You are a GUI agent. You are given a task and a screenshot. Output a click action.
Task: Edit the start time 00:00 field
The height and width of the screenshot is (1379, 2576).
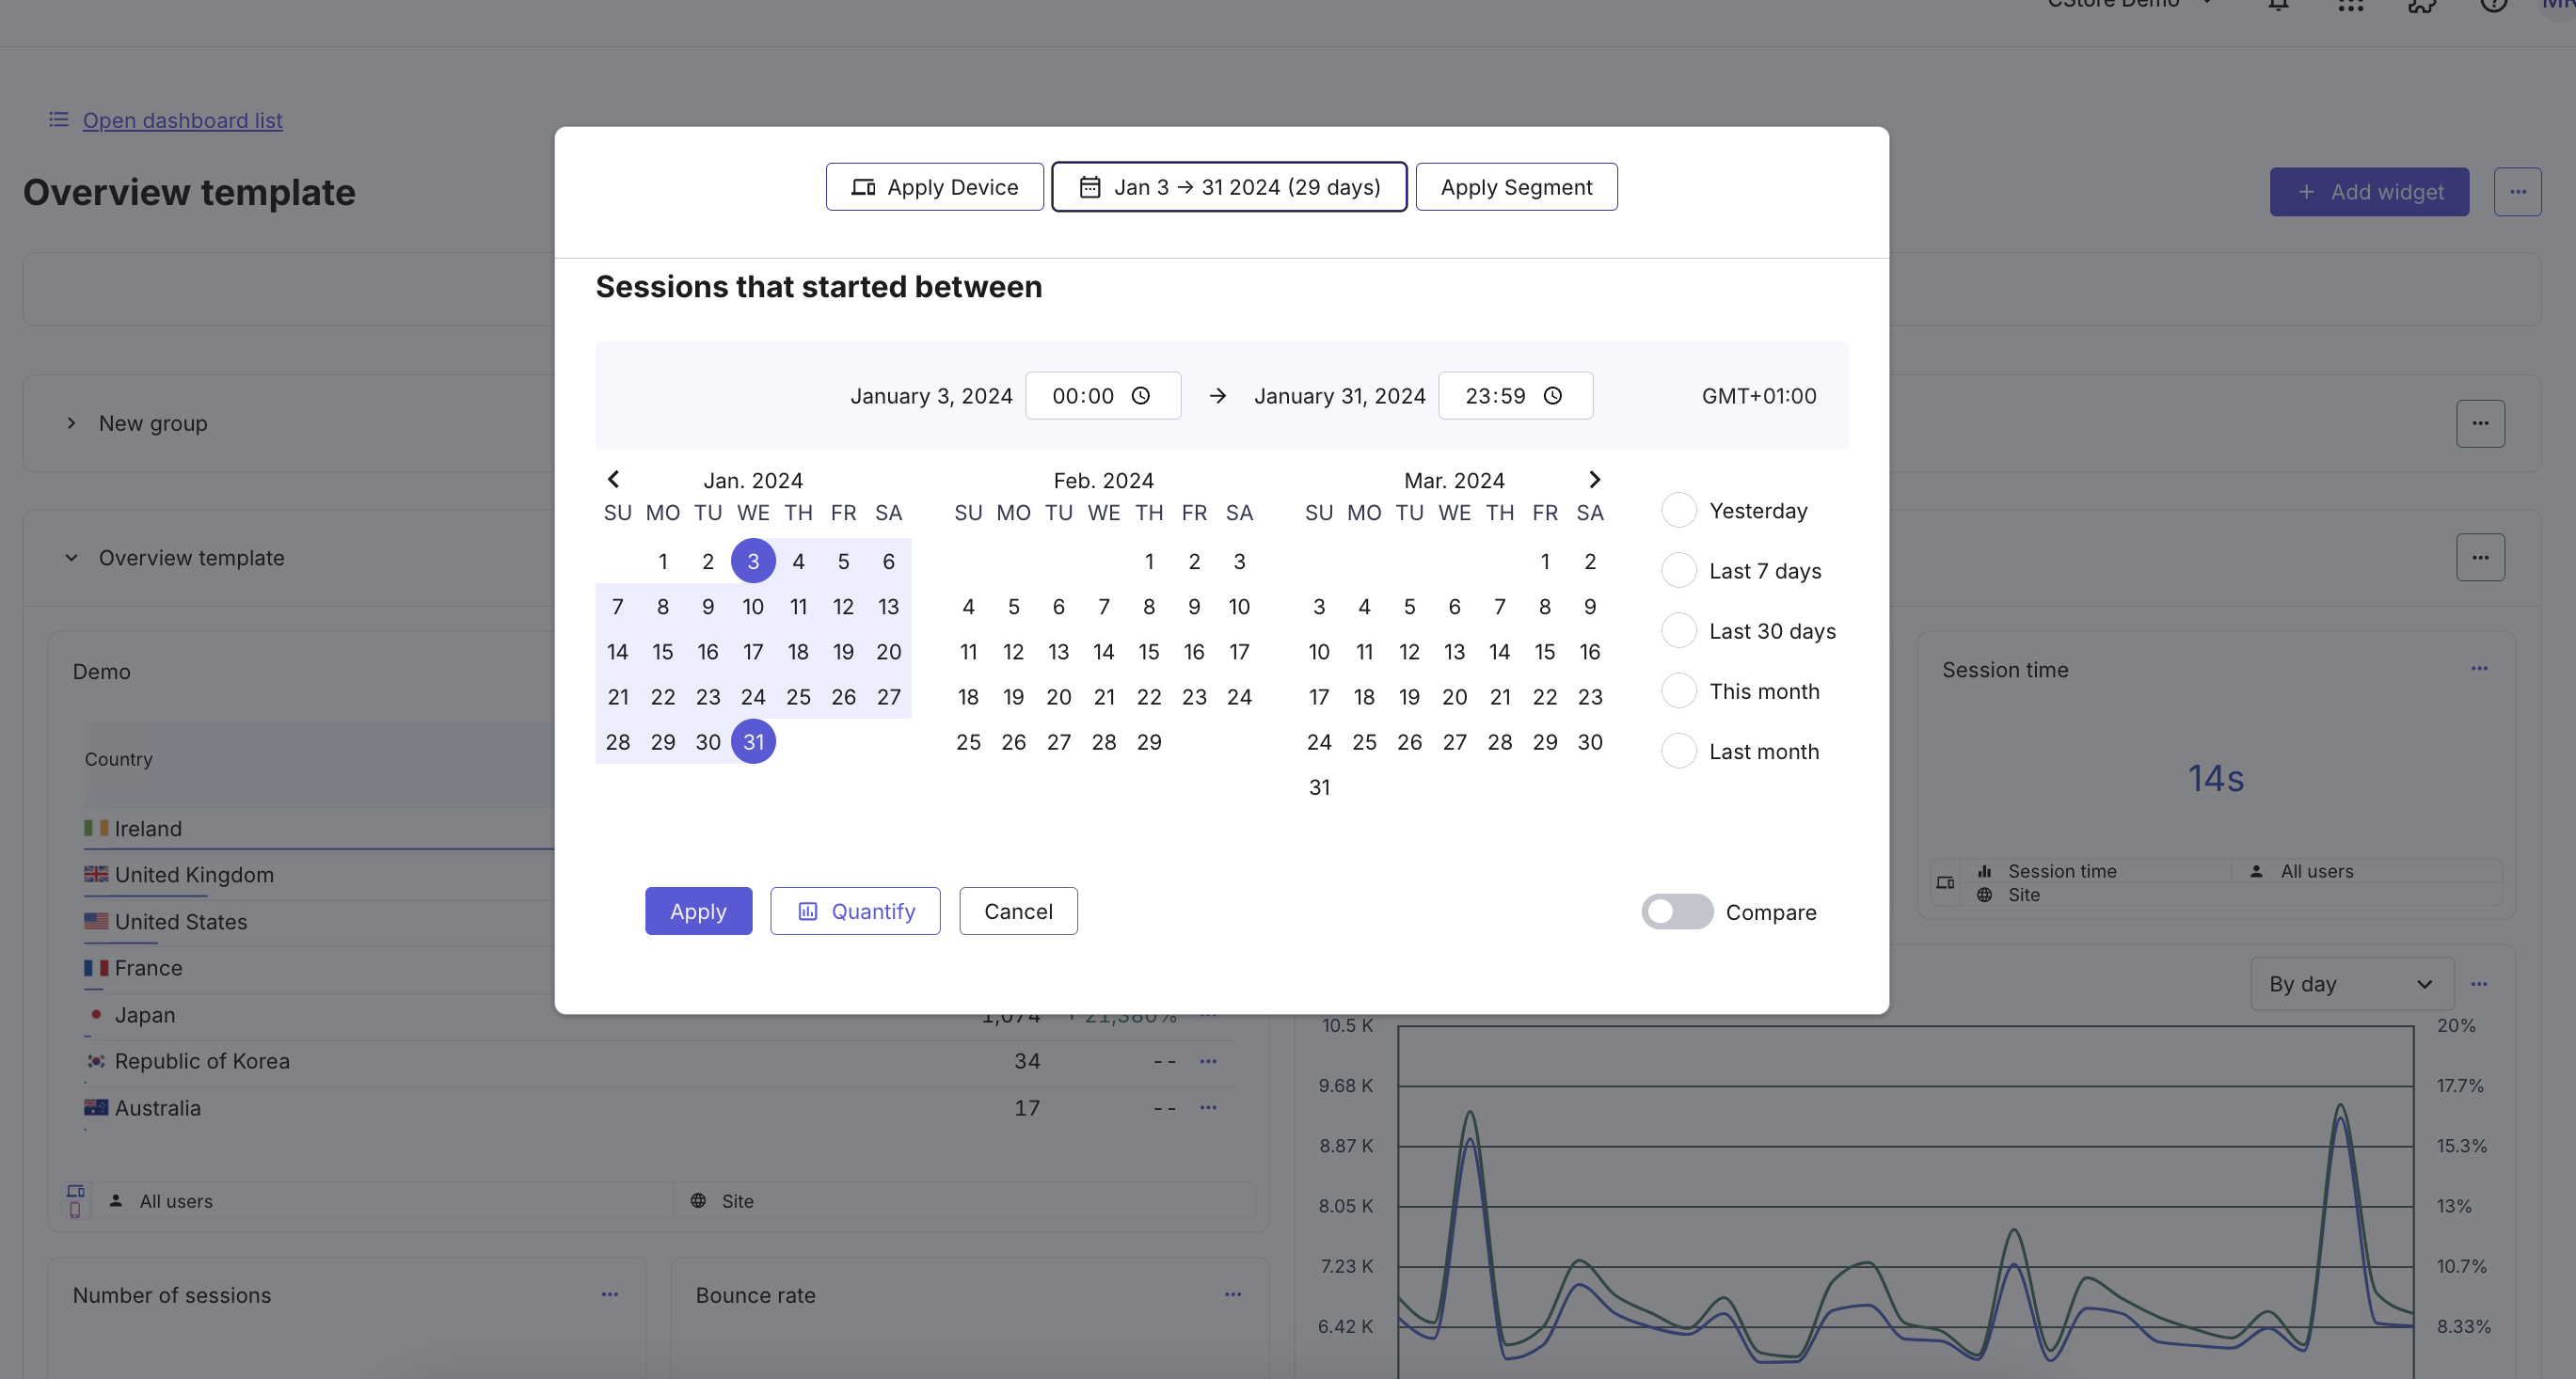pyautogui.click(x=1103, y=396)
